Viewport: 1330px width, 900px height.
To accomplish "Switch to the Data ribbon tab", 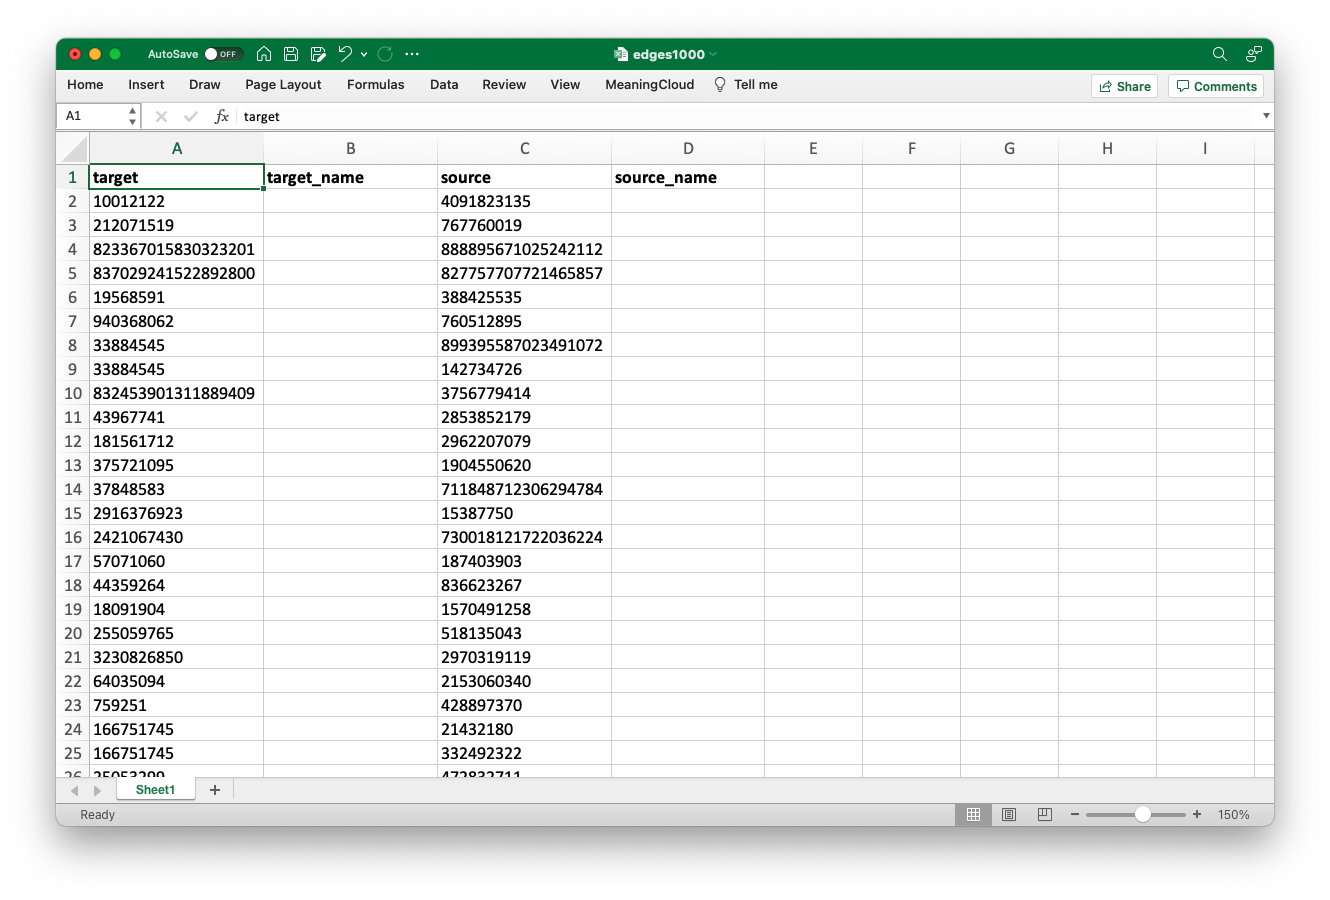I will [x=443, y=85].
